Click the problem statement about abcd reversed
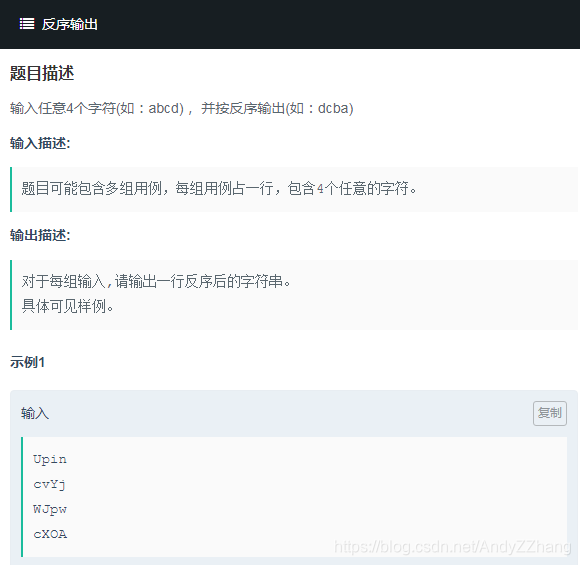Viewport: 580px width, 565px height. point(182,108)
